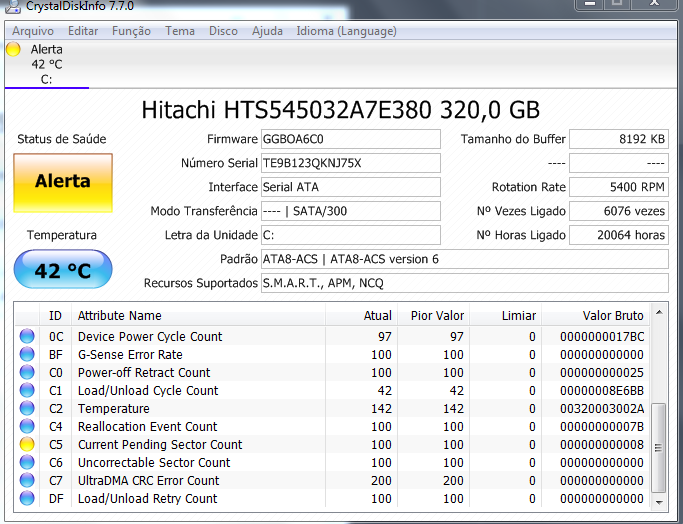Screen dimensions: 683x524
Task: Click raw value 000000000008 in C5 row
Action: tap(602, 445)
